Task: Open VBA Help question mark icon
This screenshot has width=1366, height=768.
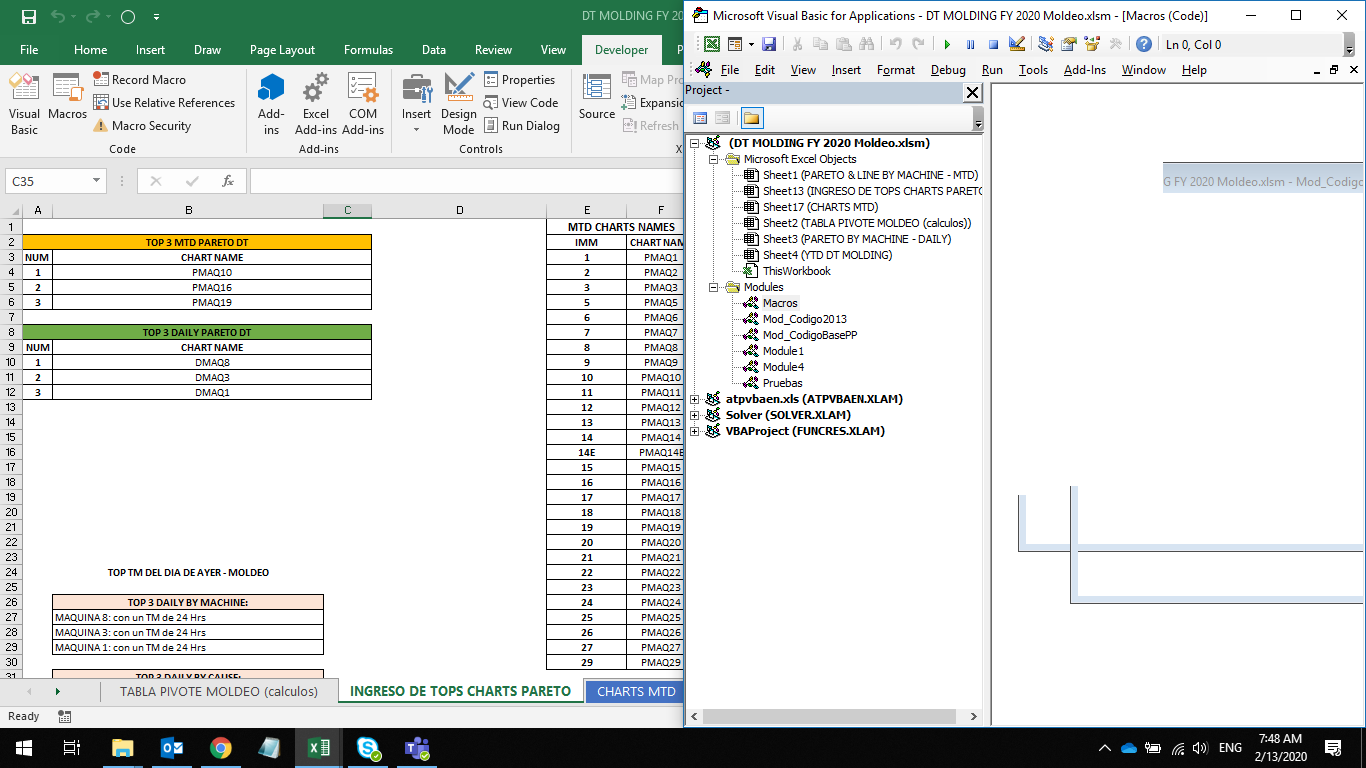Action: pos(1143,44)
